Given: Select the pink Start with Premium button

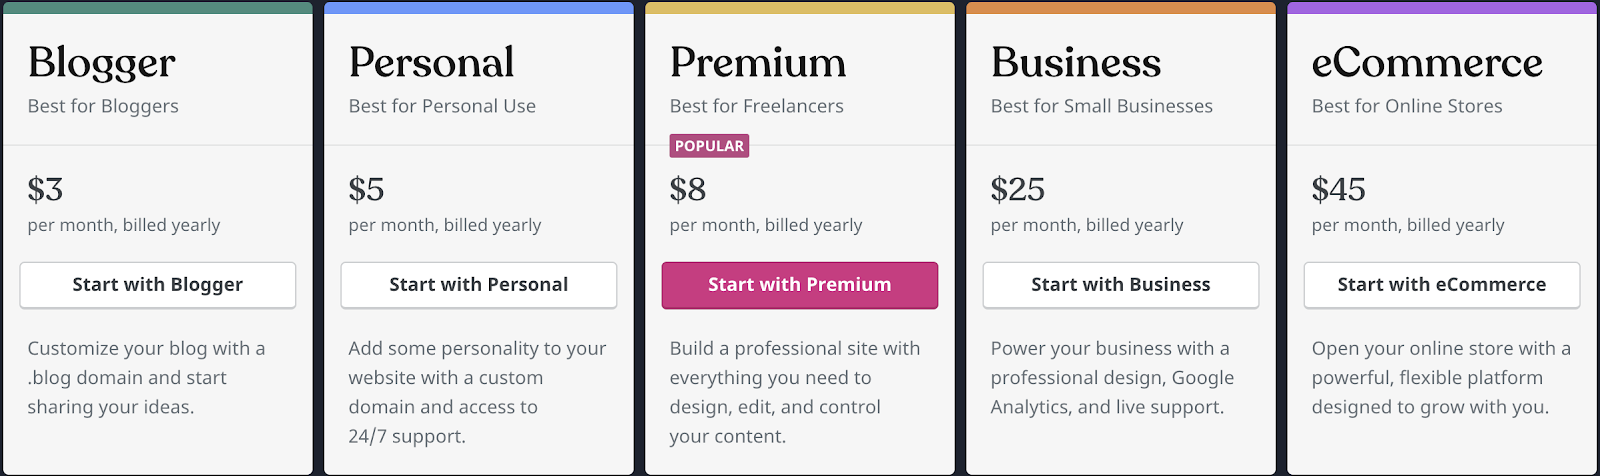Looking at the screenshot, I should click(800, 285).
